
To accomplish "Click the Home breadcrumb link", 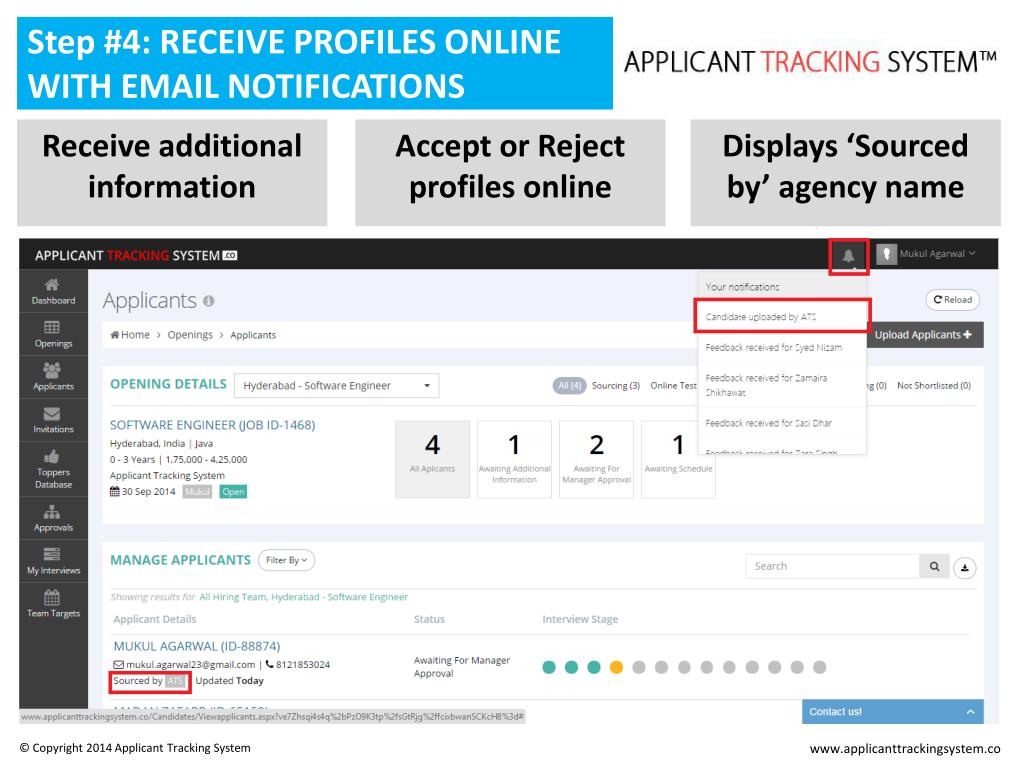I will [x=130, y=334].
